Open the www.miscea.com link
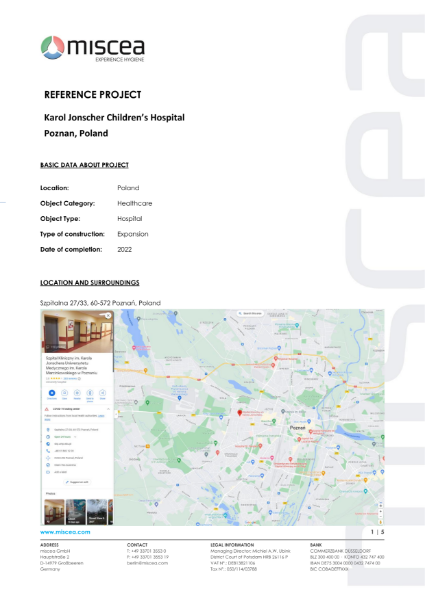This screenshot has height=600, width=425. (x=65, y=532)
